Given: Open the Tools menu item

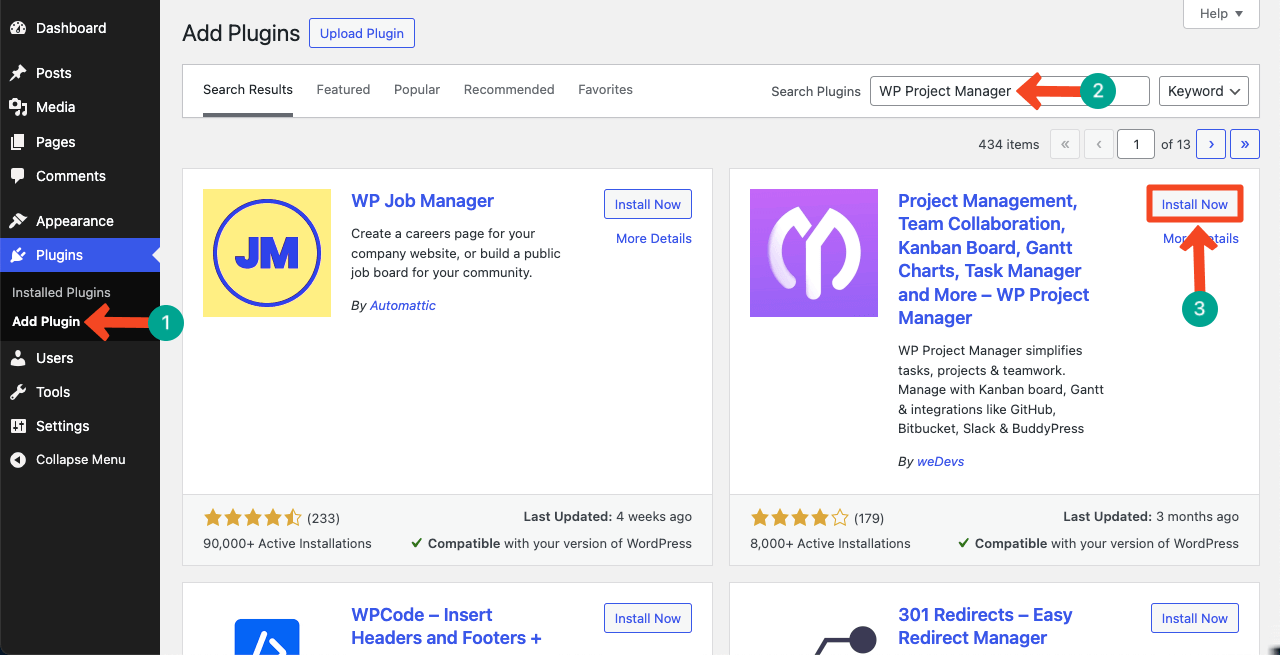Looking at the screenshot, I should click(80, 392).
